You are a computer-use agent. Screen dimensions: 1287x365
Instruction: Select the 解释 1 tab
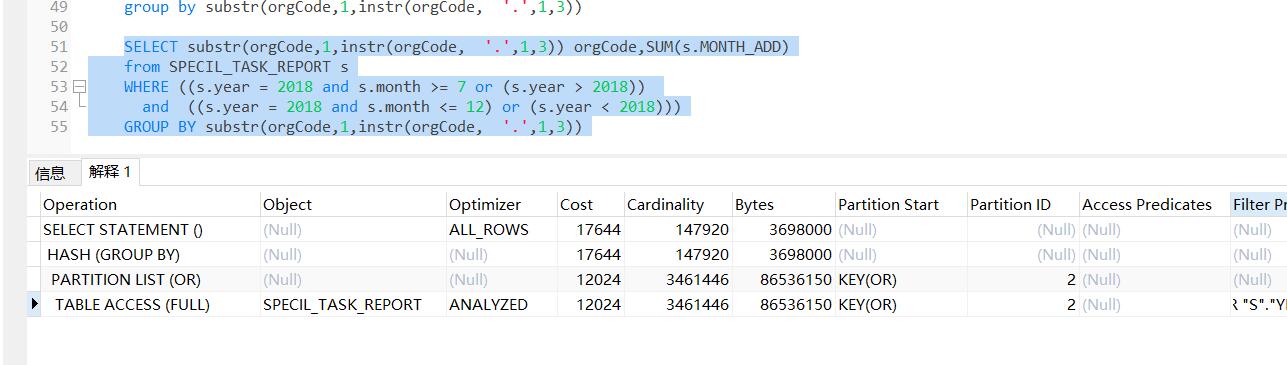click(109, 172)
